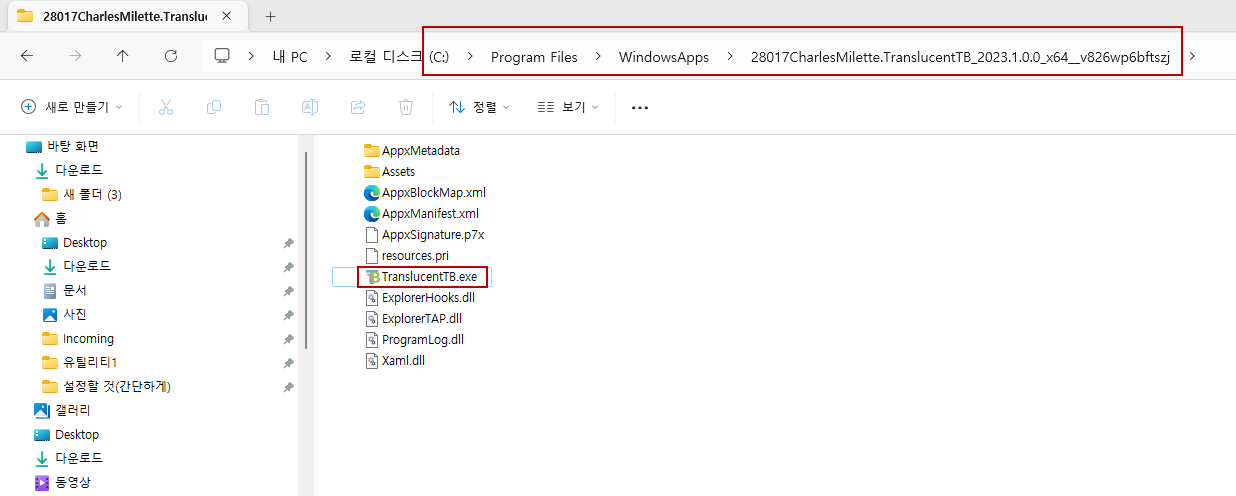Click the Delete trash icon

point(406,107)
